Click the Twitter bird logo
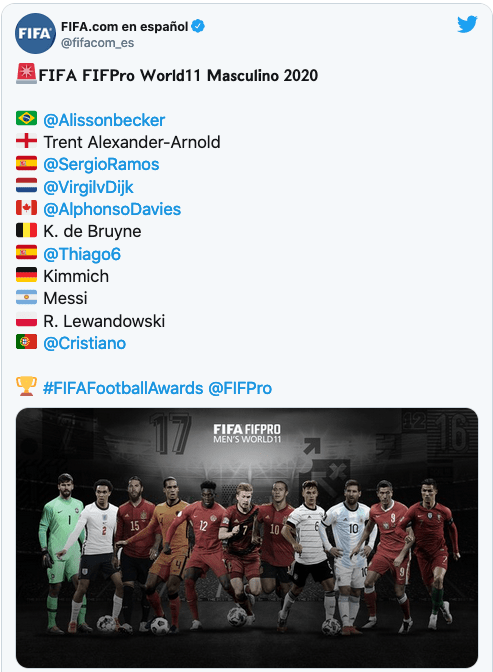Screen dimensions: 493x672 point(467,24)
